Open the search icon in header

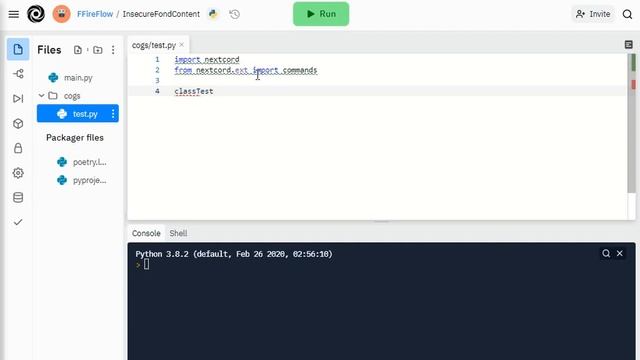tap(627, 14)
